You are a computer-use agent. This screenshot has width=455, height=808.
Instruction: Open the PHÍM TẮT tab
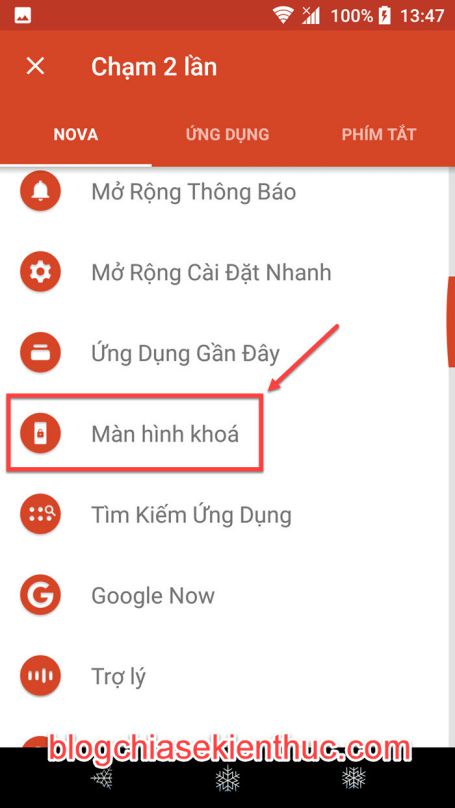(x=379, y=134)
